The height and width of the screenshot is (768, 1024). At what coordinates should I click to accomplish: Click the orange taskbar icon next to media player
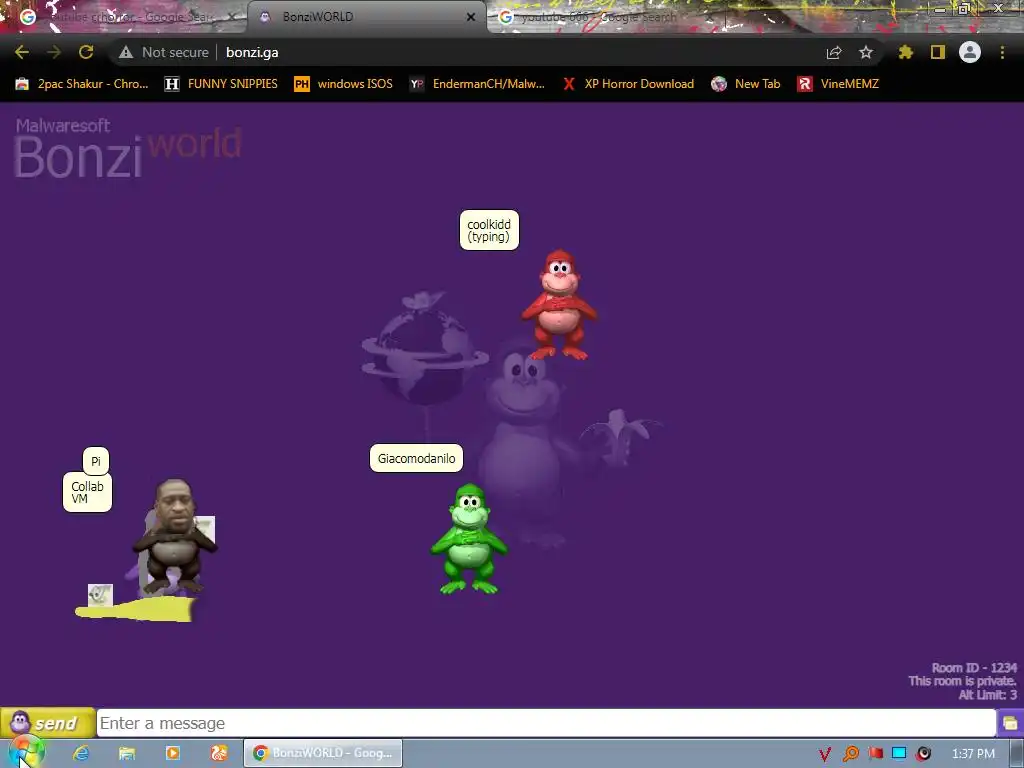219,754
